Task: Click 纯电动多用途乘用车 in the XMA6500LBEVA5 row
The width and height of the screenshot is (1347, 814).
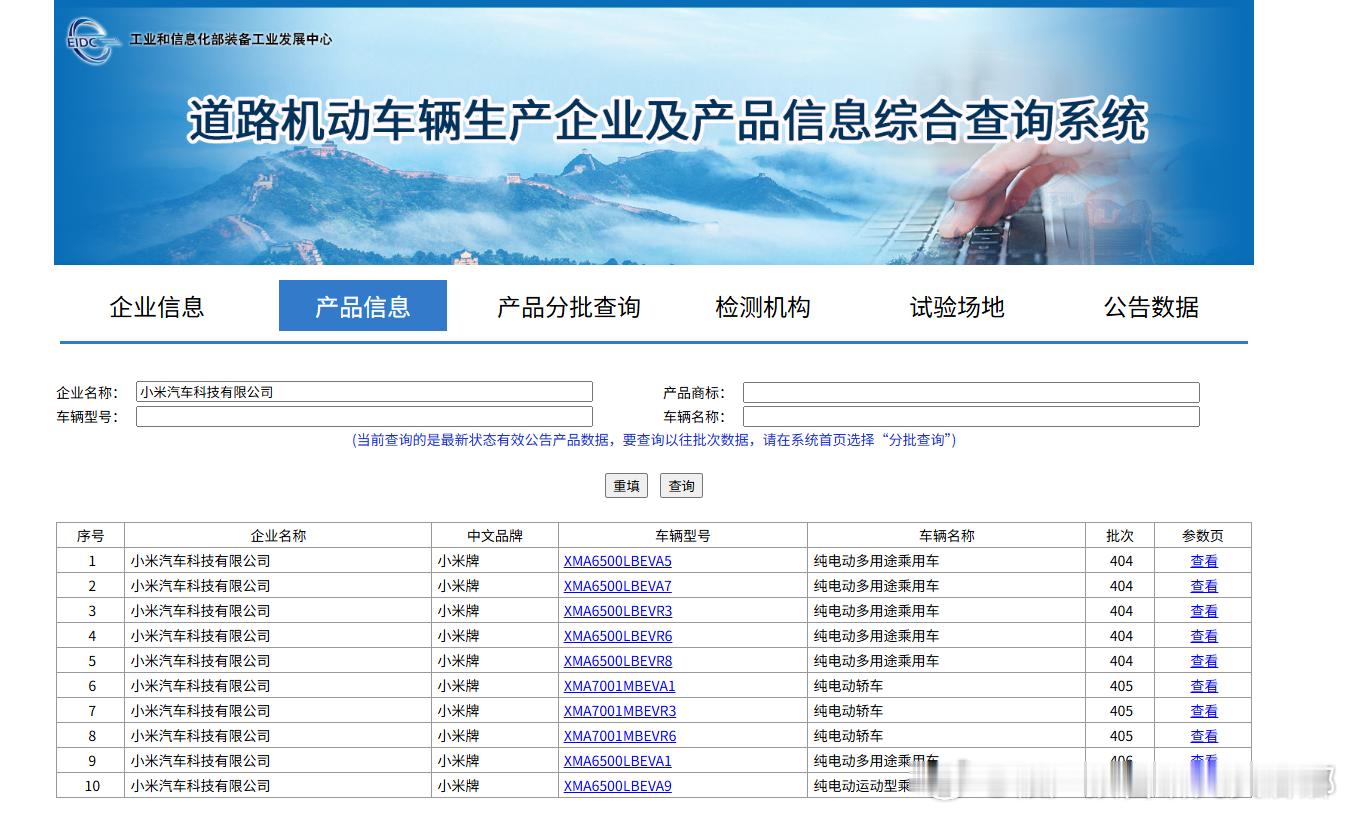Action: tap(876, 561)
